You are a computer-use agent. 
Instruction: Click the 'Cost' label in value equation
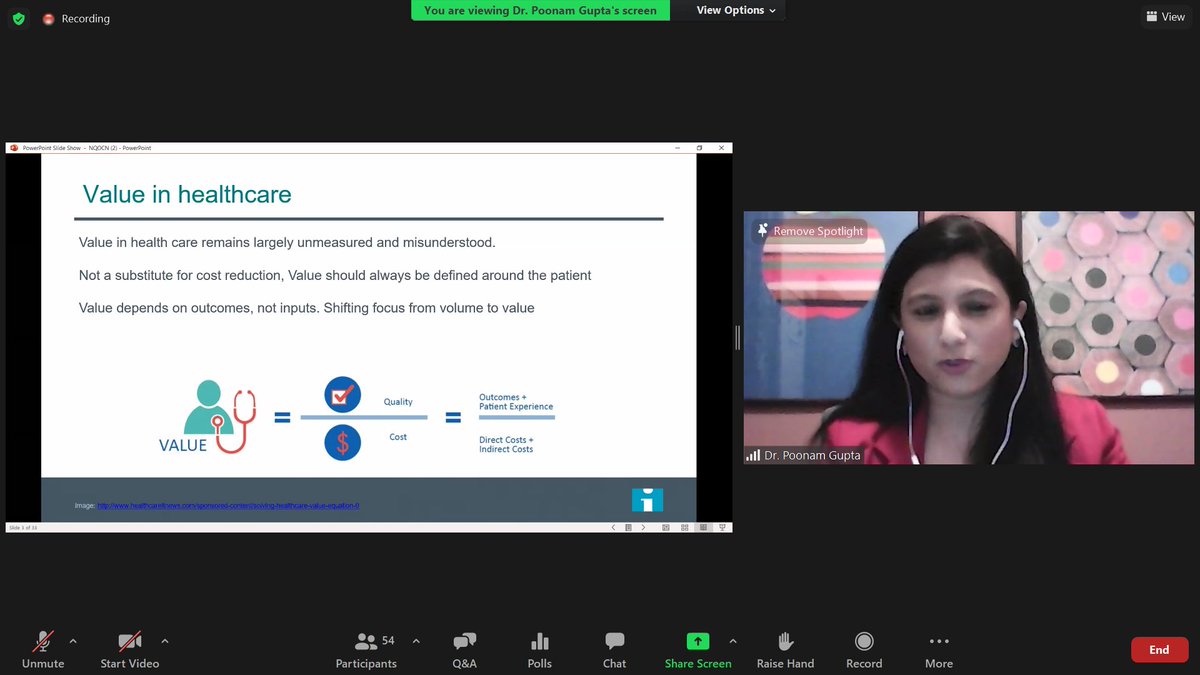tap(398, 437)
